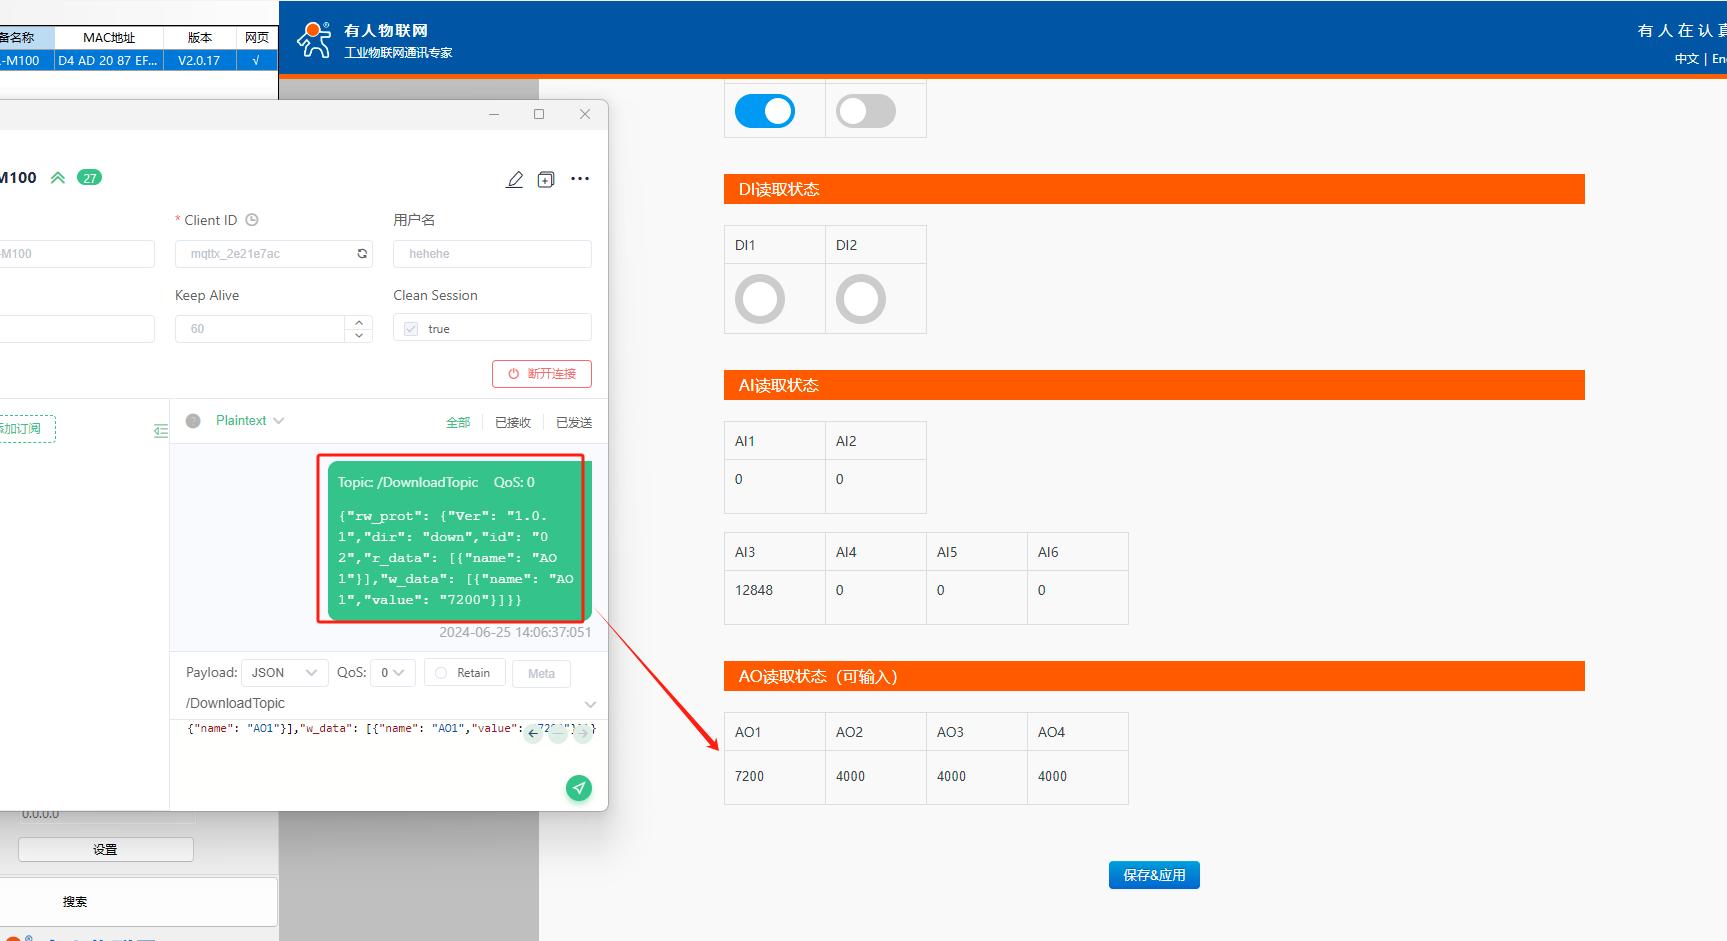Regenerate Client ID with refresh icon
1727x941 pixels.
(362, 254)
